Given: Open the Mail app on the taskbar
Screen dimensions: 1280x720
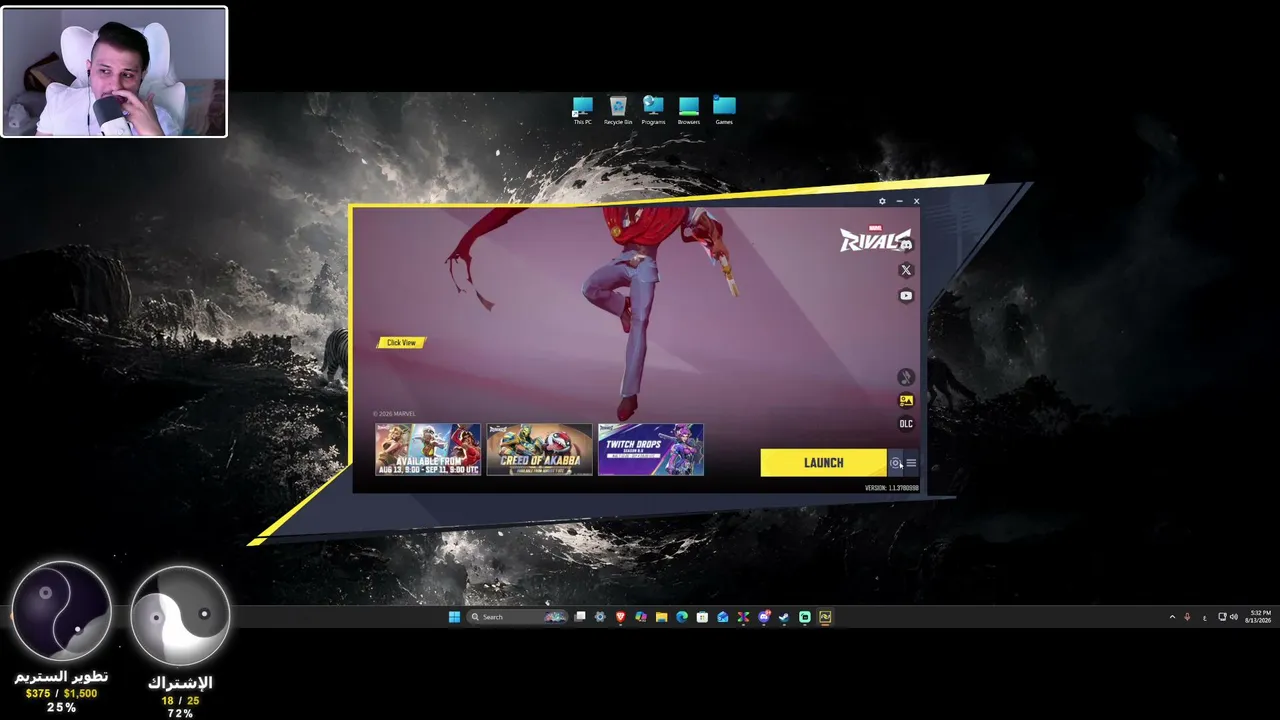Looking at the screenshot, I should (x=723, y=617).
